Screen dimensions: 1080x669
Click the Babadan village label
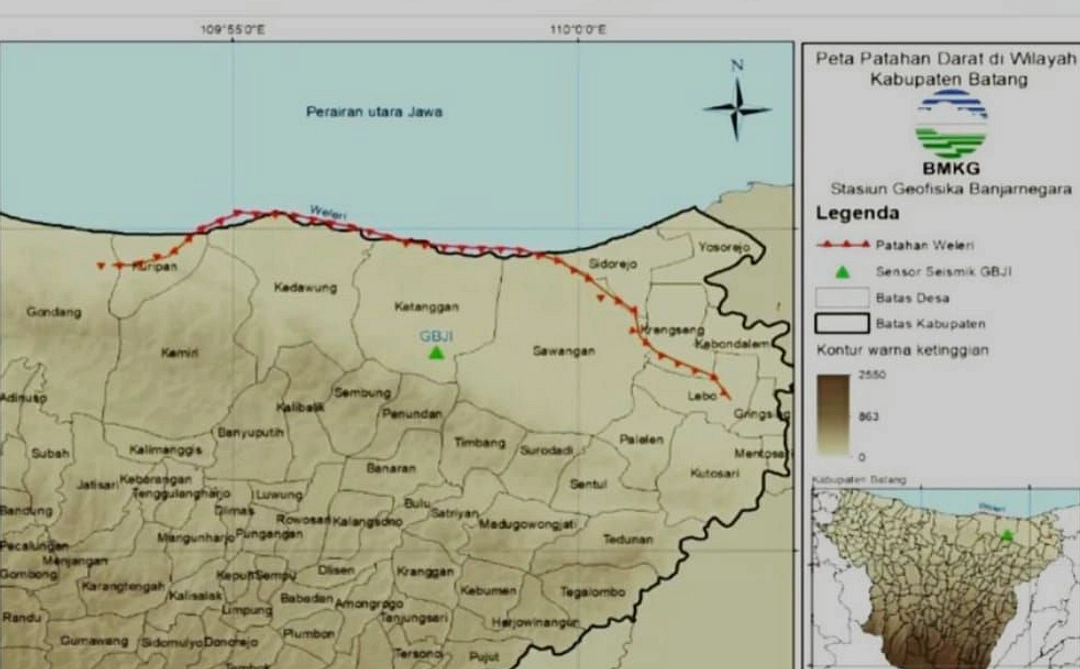(307, 598)
